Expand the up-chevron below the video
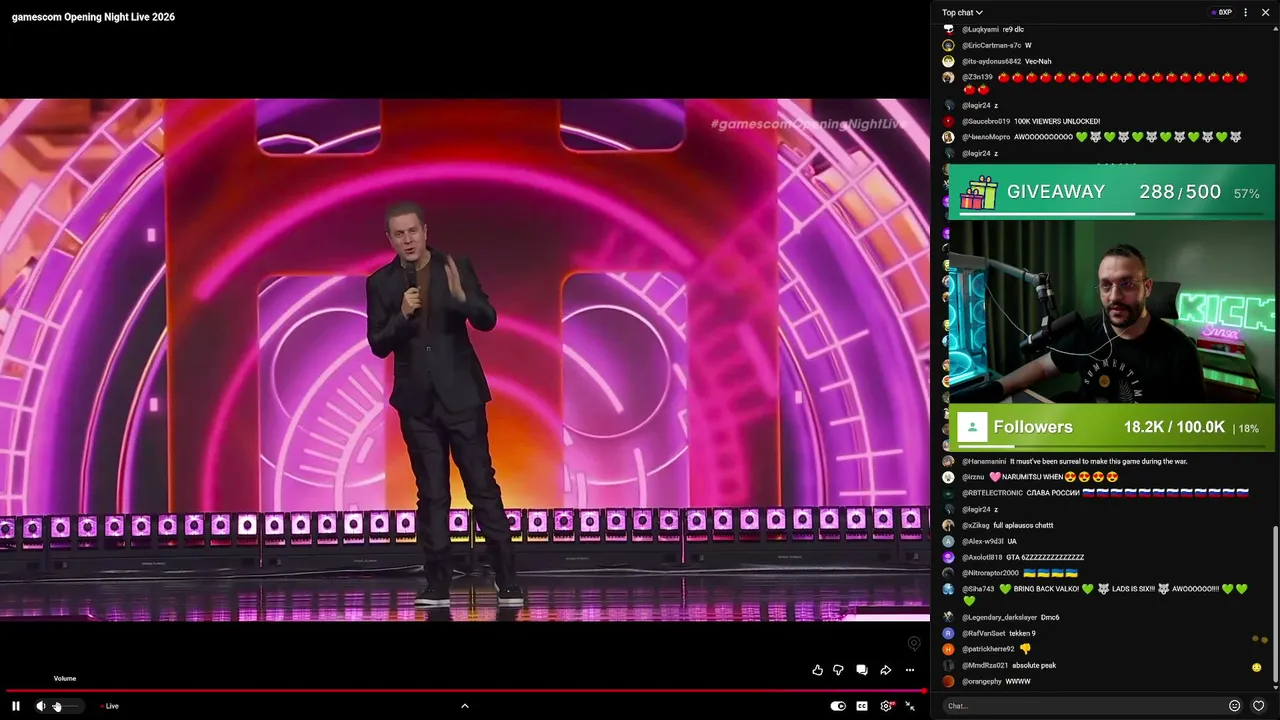Screen dimensions: 1280x720 click(464, 706)
